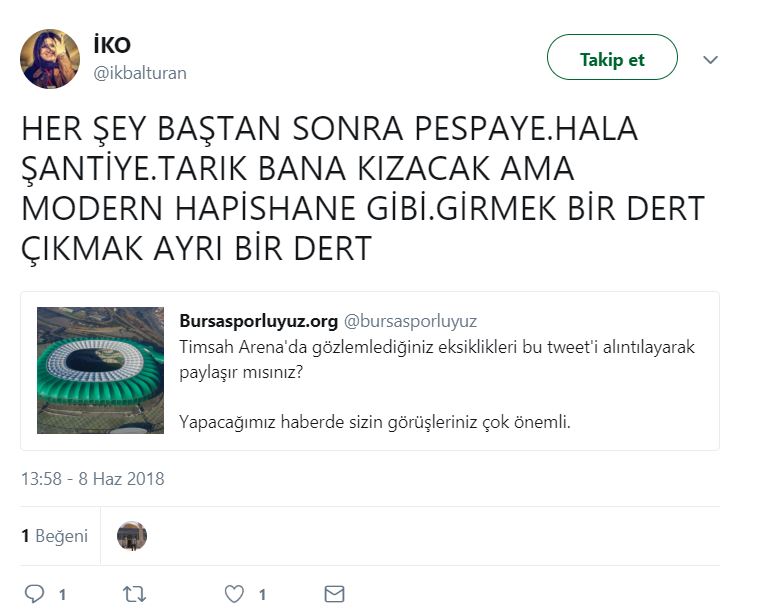Viewport: 760px width, 615px height.
Task: Click the liker's small avatar
Action: (x=132, y=536)
